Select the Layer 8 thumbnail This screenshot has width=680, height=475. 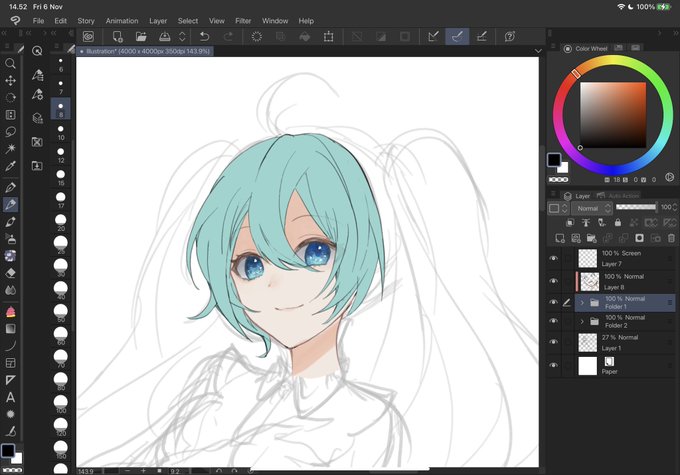(x=589, y=282)
